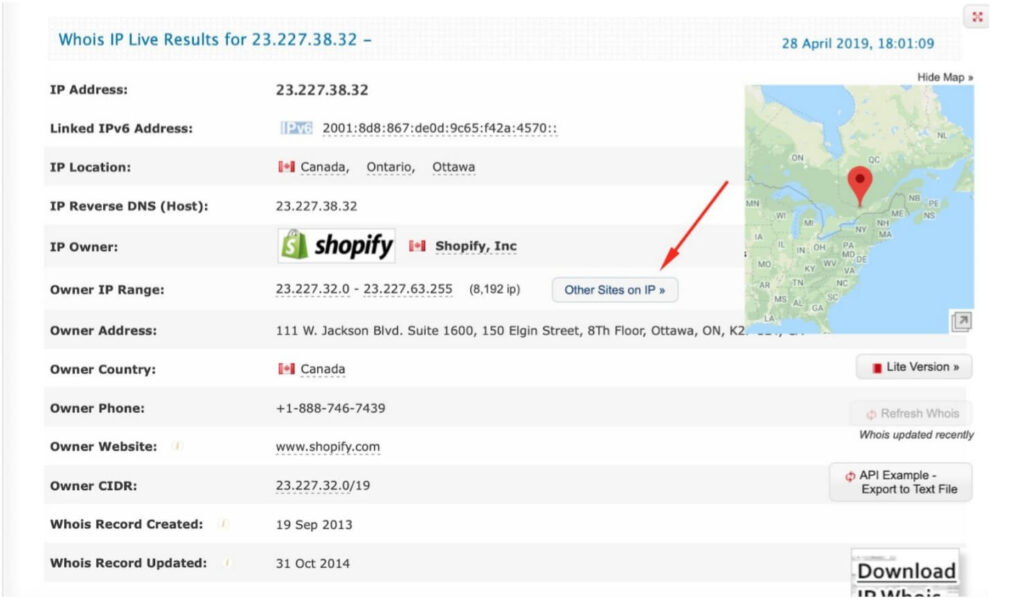
Task: Click the info icon next to Whois Record Updated
Action: [x=227, y=562]
